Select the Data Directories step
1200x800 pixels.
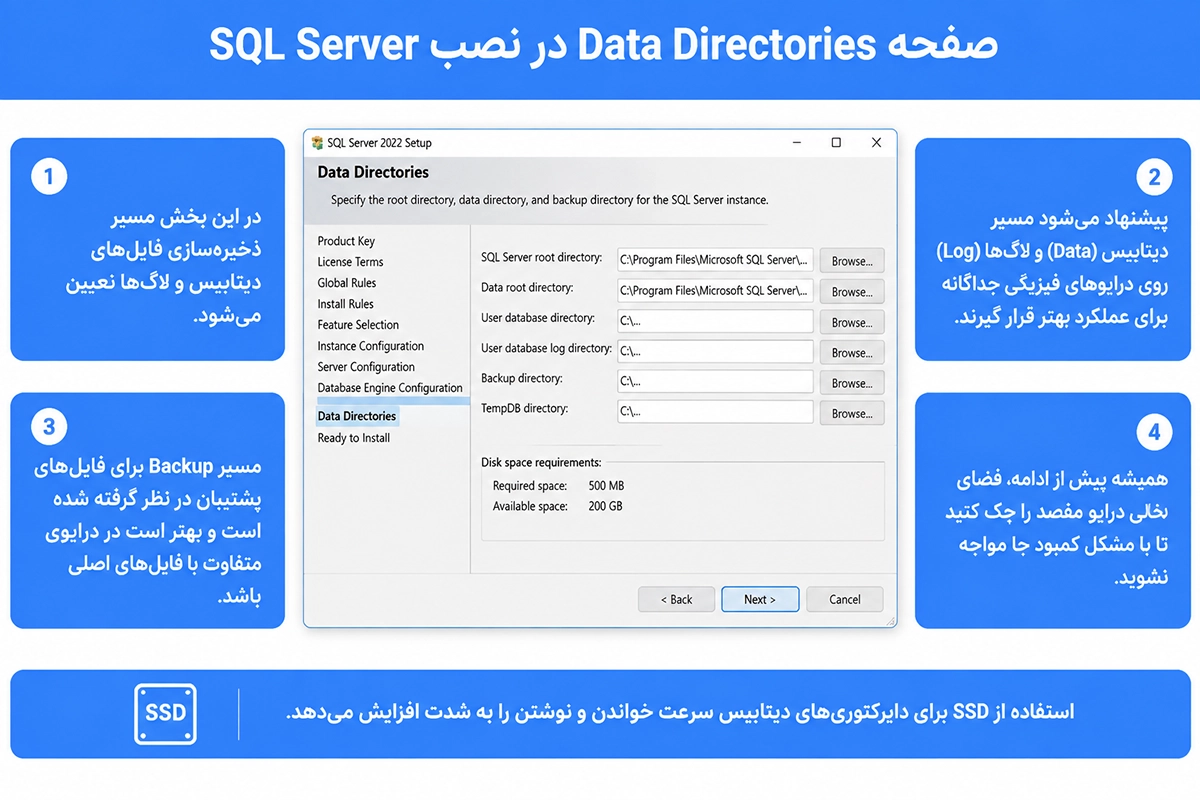click(357, 416)
